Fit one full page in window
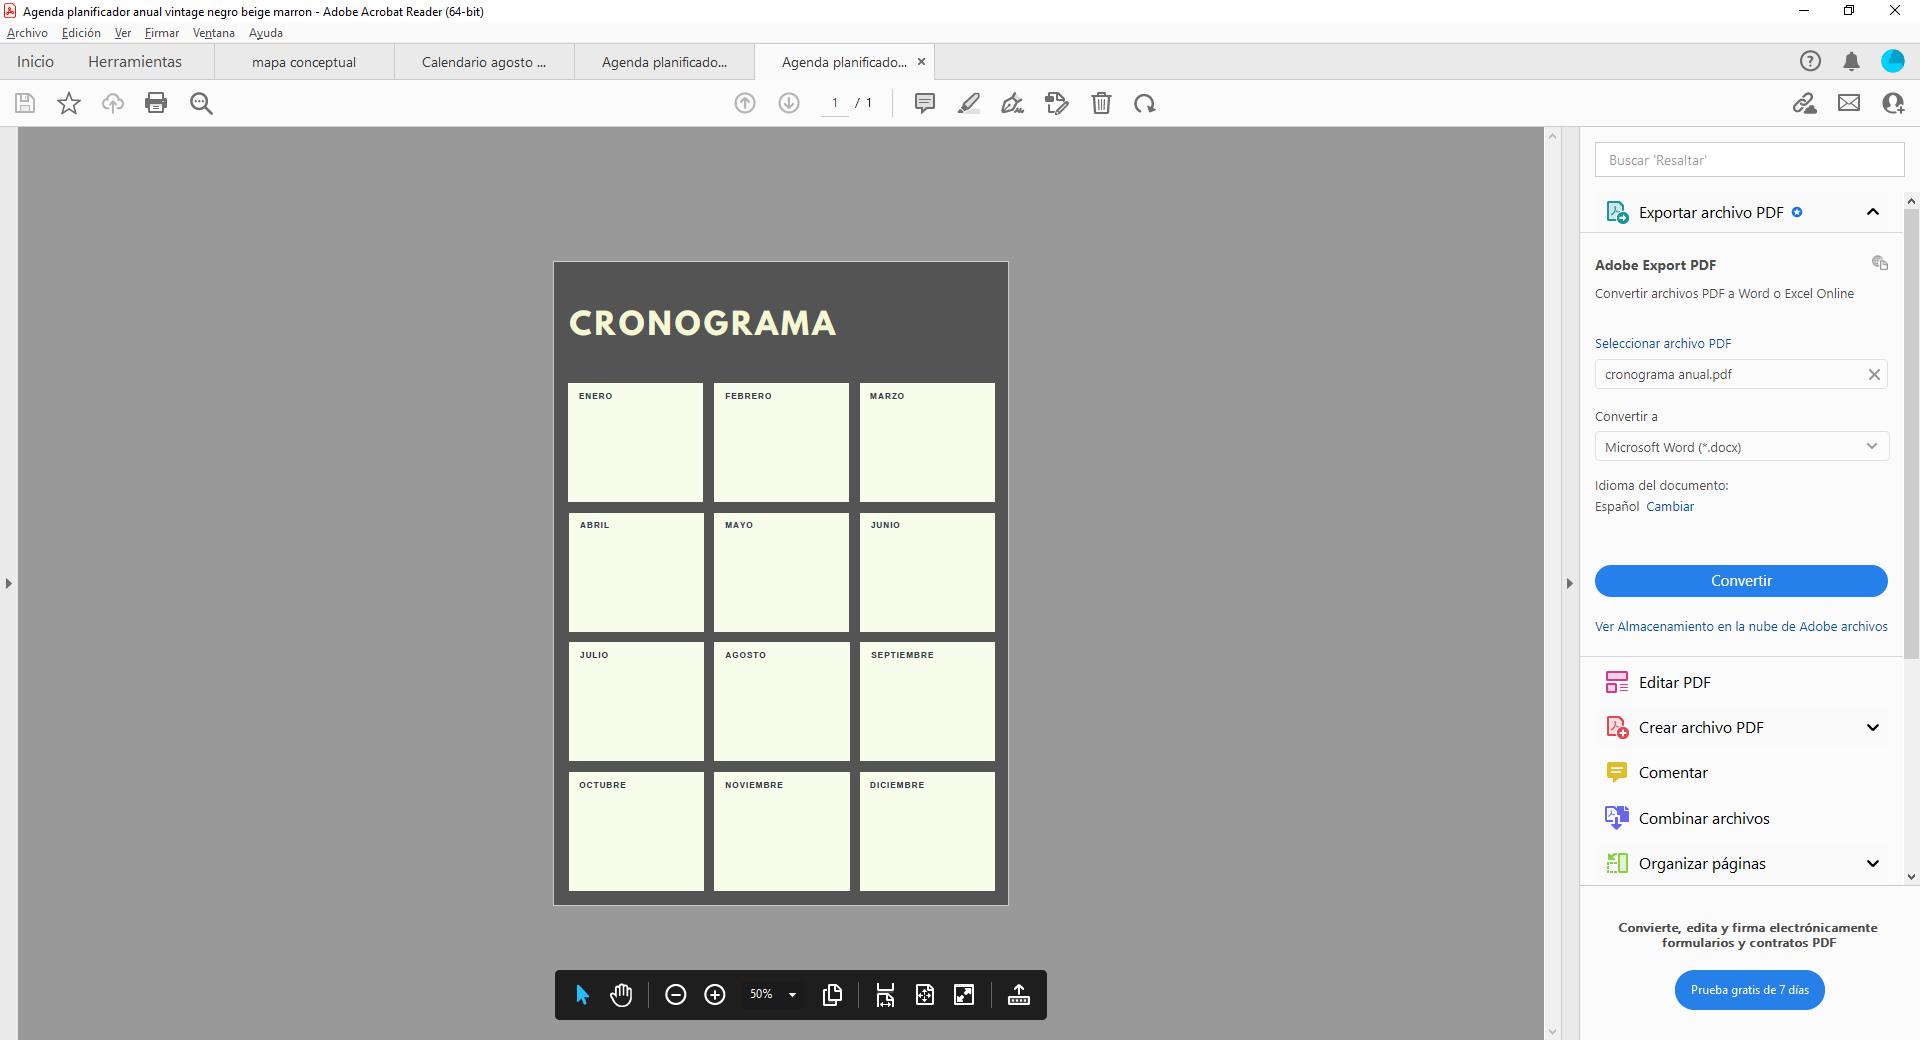Viewport: 1920px width, 1040px height. [925, 994]
